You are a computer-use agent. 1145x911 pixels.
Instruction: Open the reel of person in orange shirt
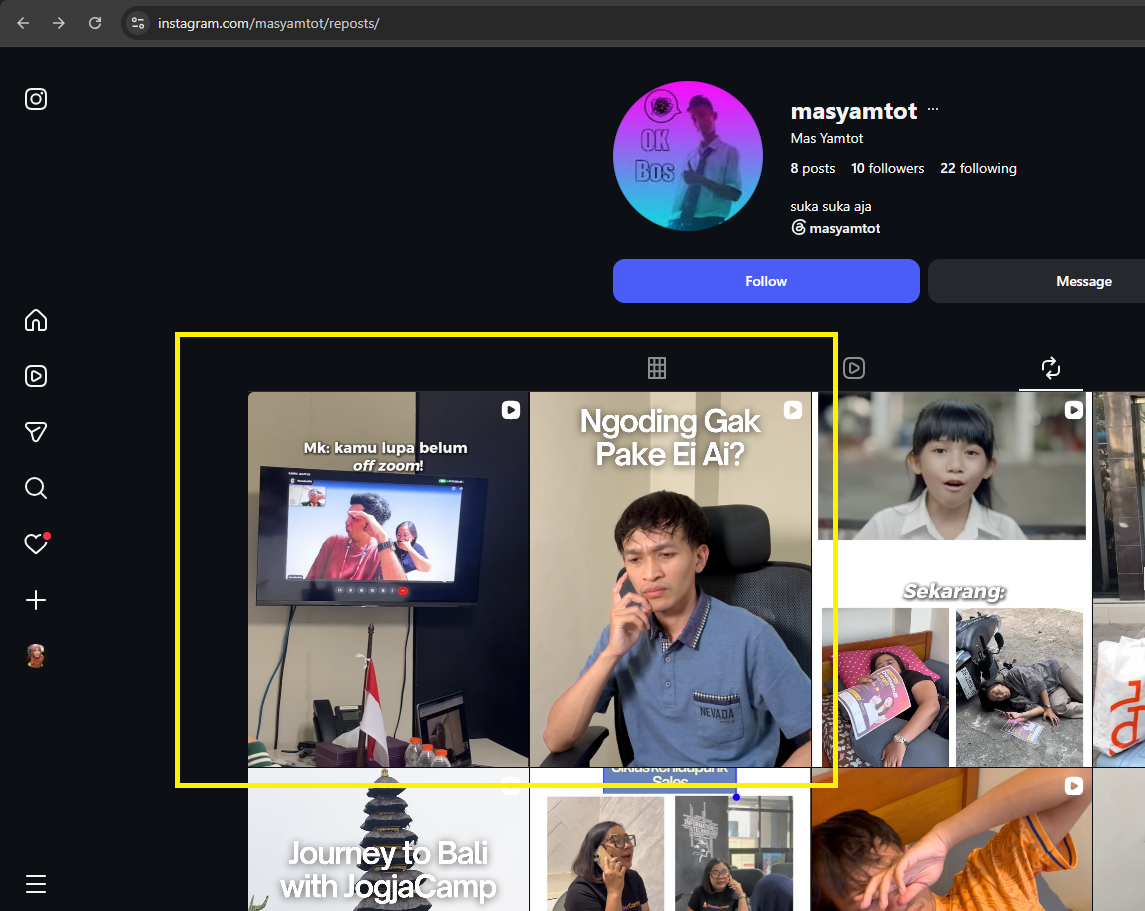(x=952, y=839)
